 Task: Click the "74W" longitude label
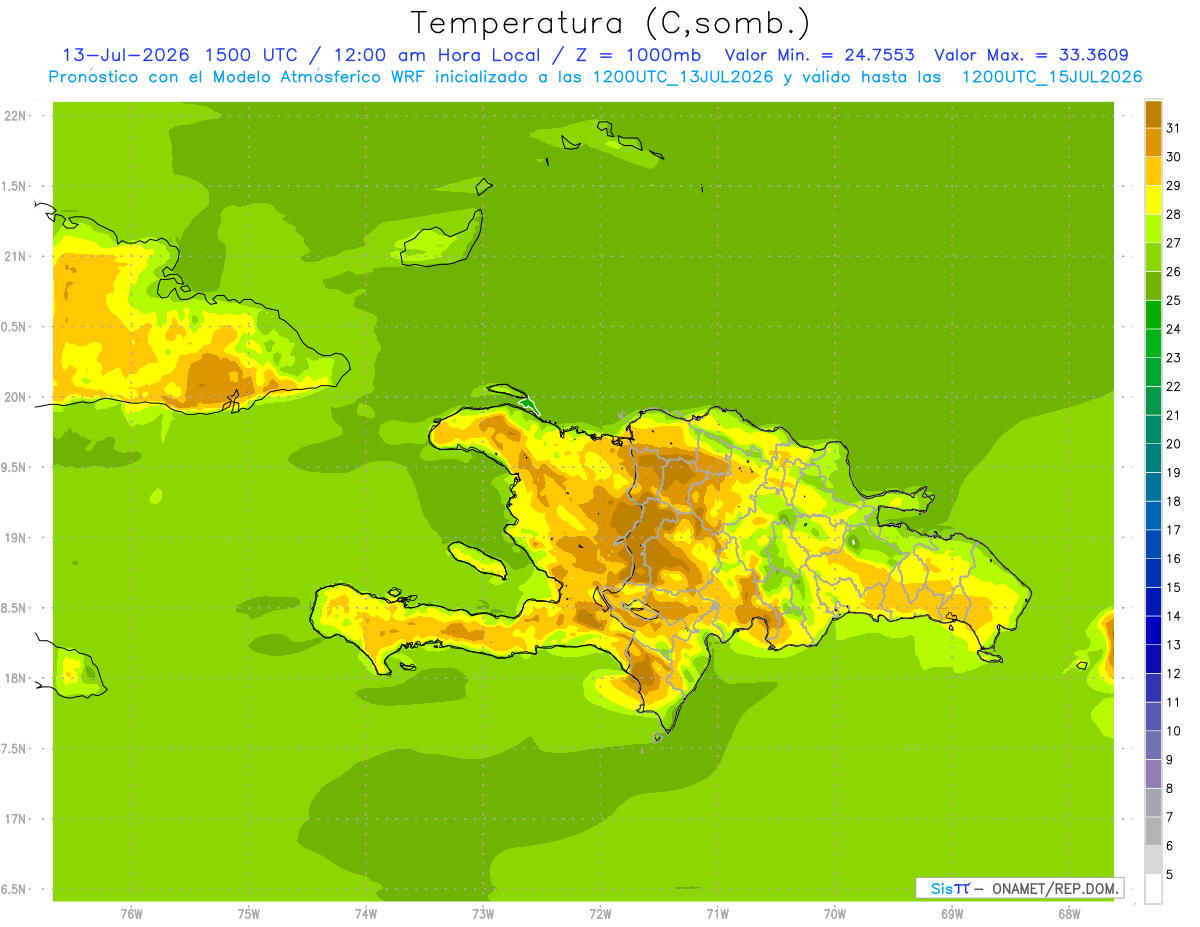pos(366,913)
